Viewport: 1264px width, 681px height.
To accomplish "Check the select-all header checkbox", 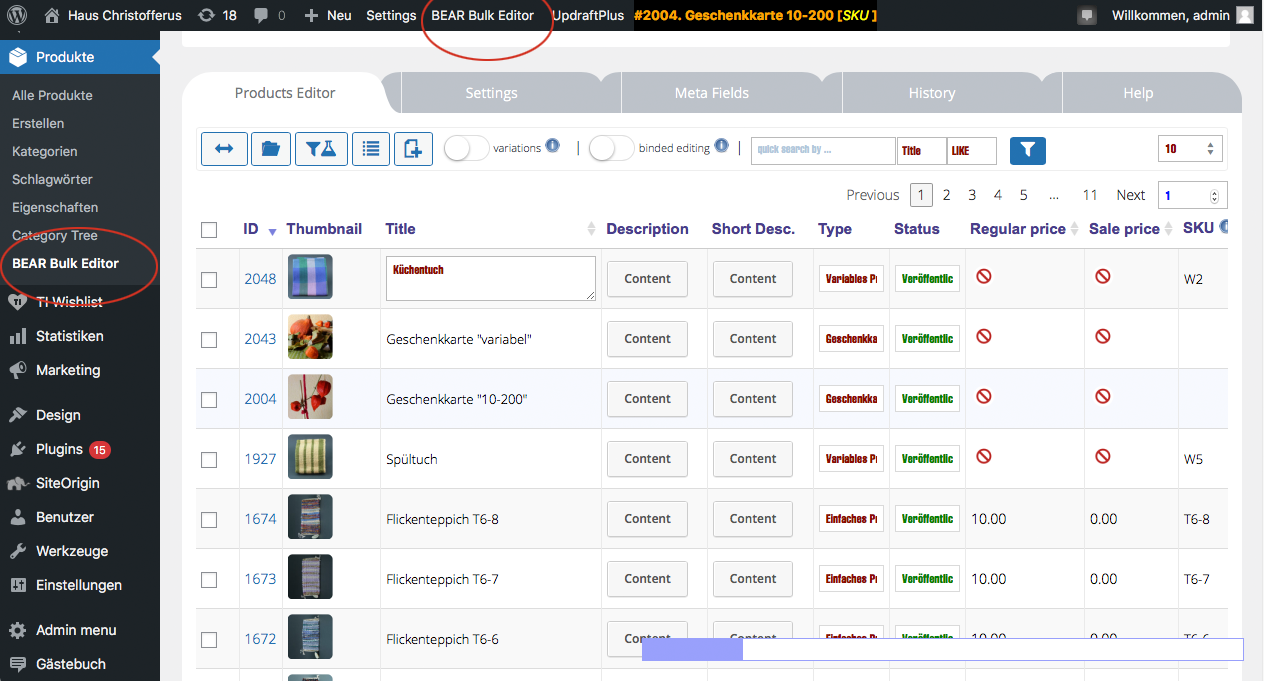I will coord(209,230).
